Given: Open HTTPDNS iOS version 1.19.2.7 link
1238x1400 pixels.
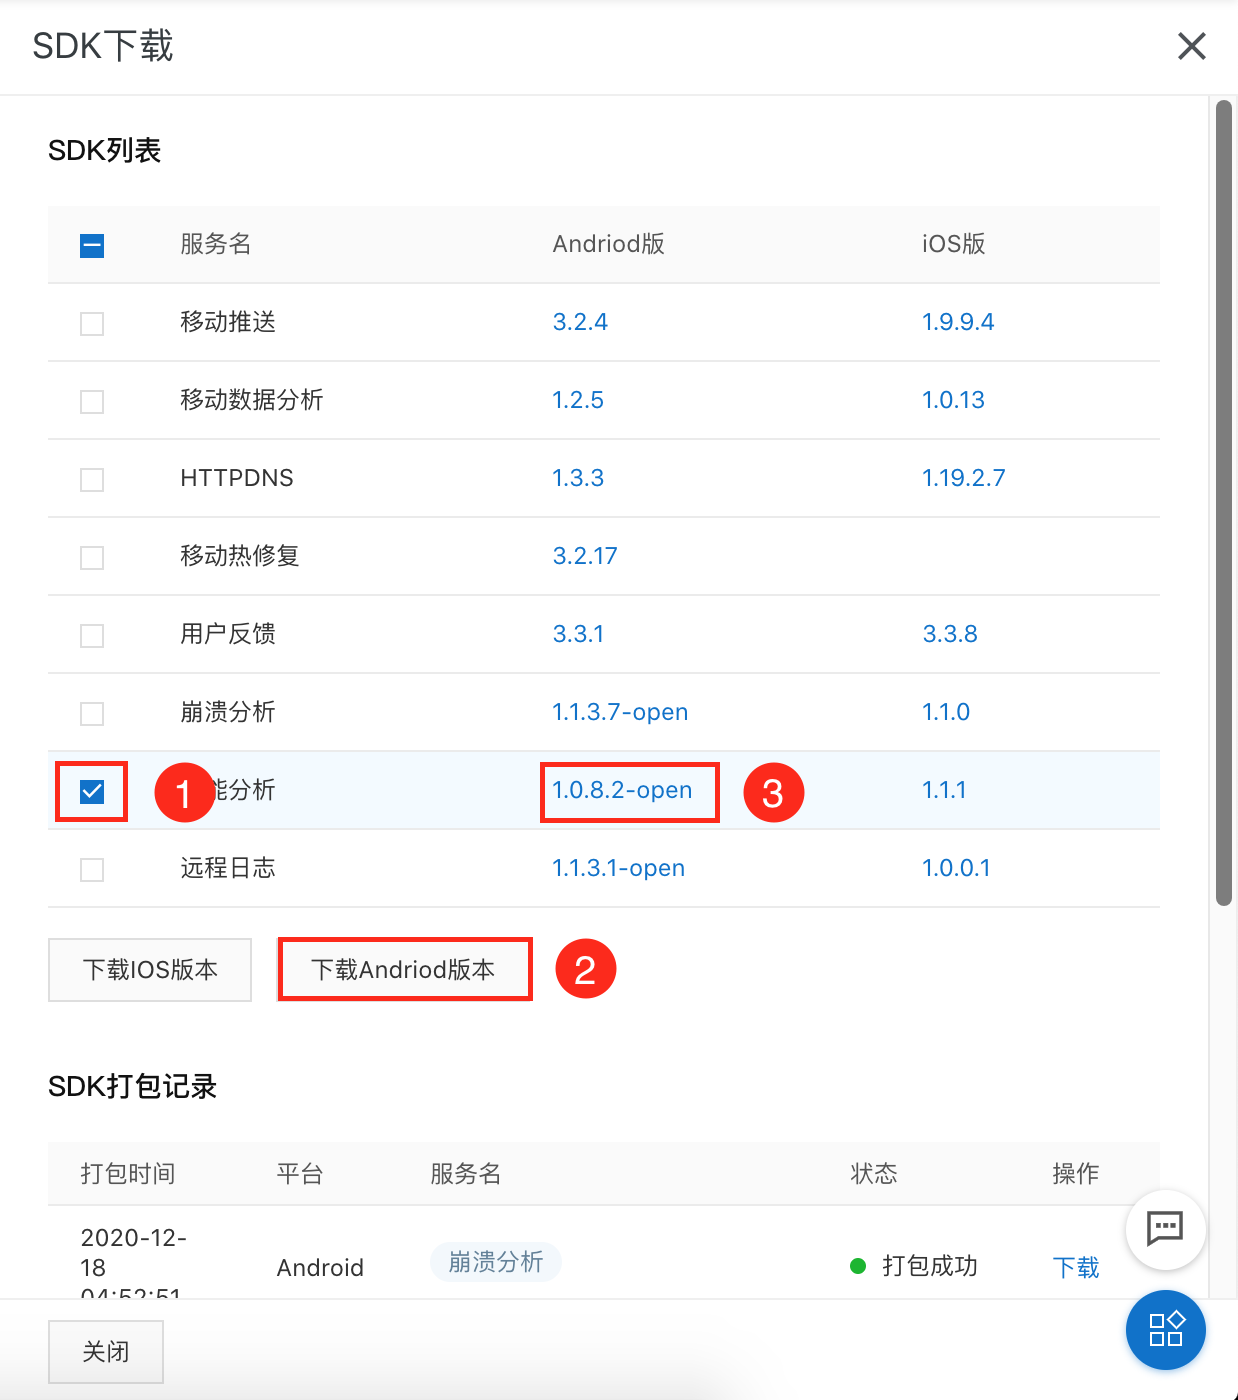Looking at the screenshot, I should 963,478.
